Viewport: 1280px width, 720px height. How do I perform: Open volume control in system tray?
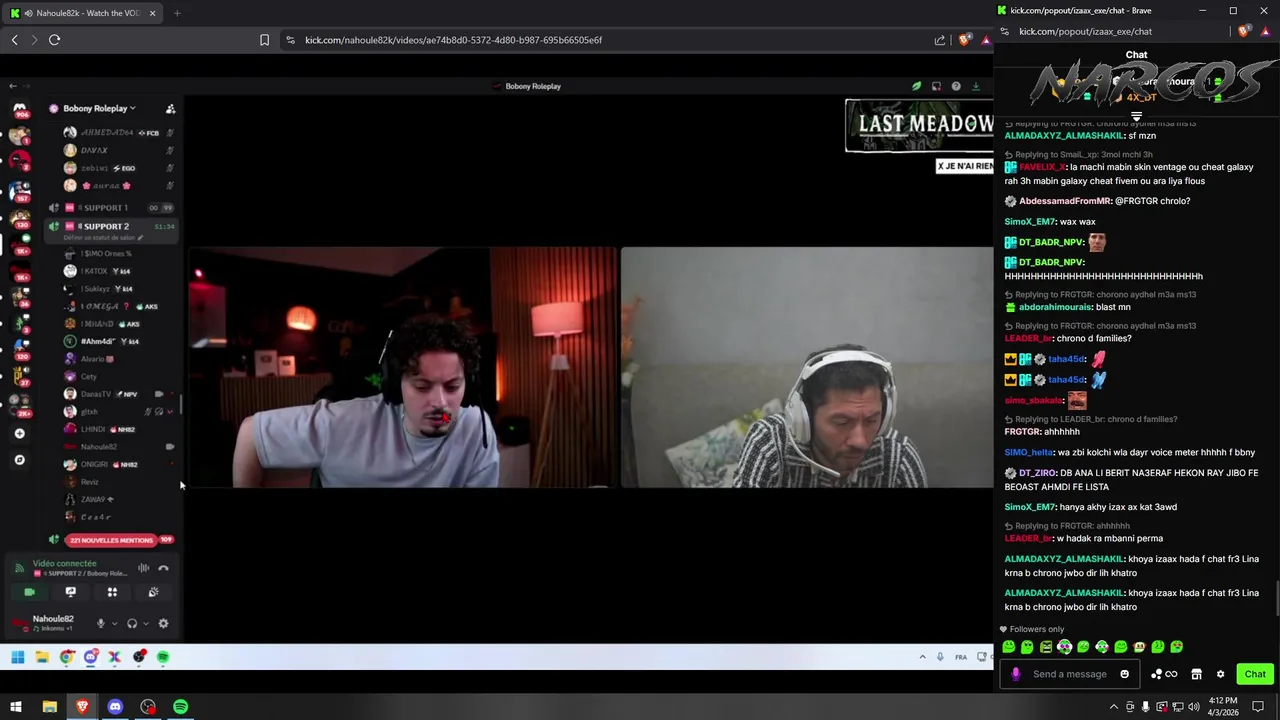click(x=1193, y=707)
